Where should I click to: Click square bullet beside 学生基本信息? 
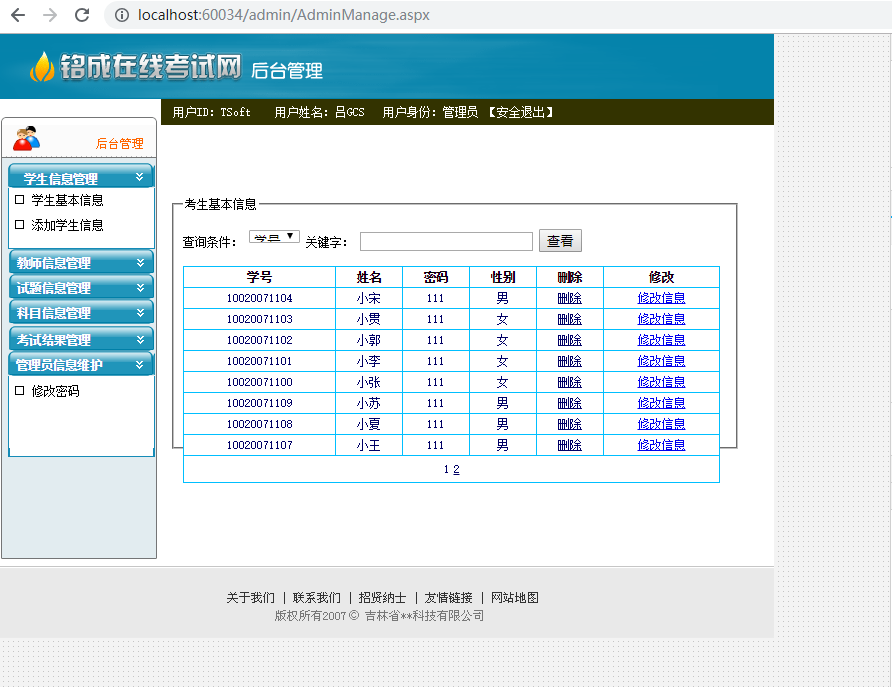(x=19, y=200)
